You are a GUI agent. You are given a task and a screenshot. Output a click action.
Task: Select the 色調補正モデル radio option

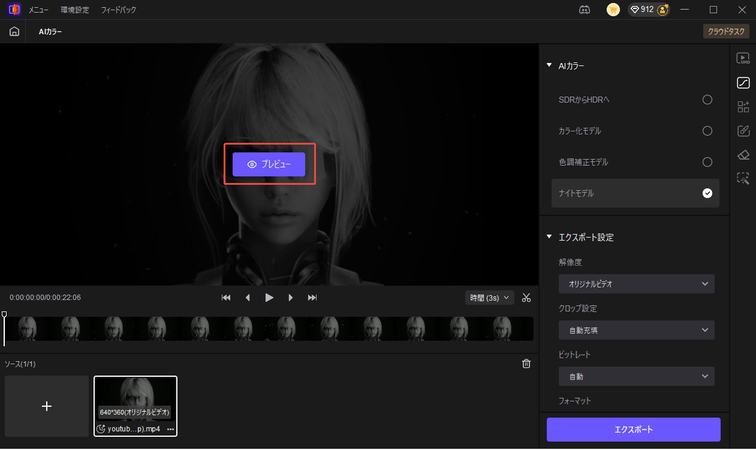tap(707, 162)
